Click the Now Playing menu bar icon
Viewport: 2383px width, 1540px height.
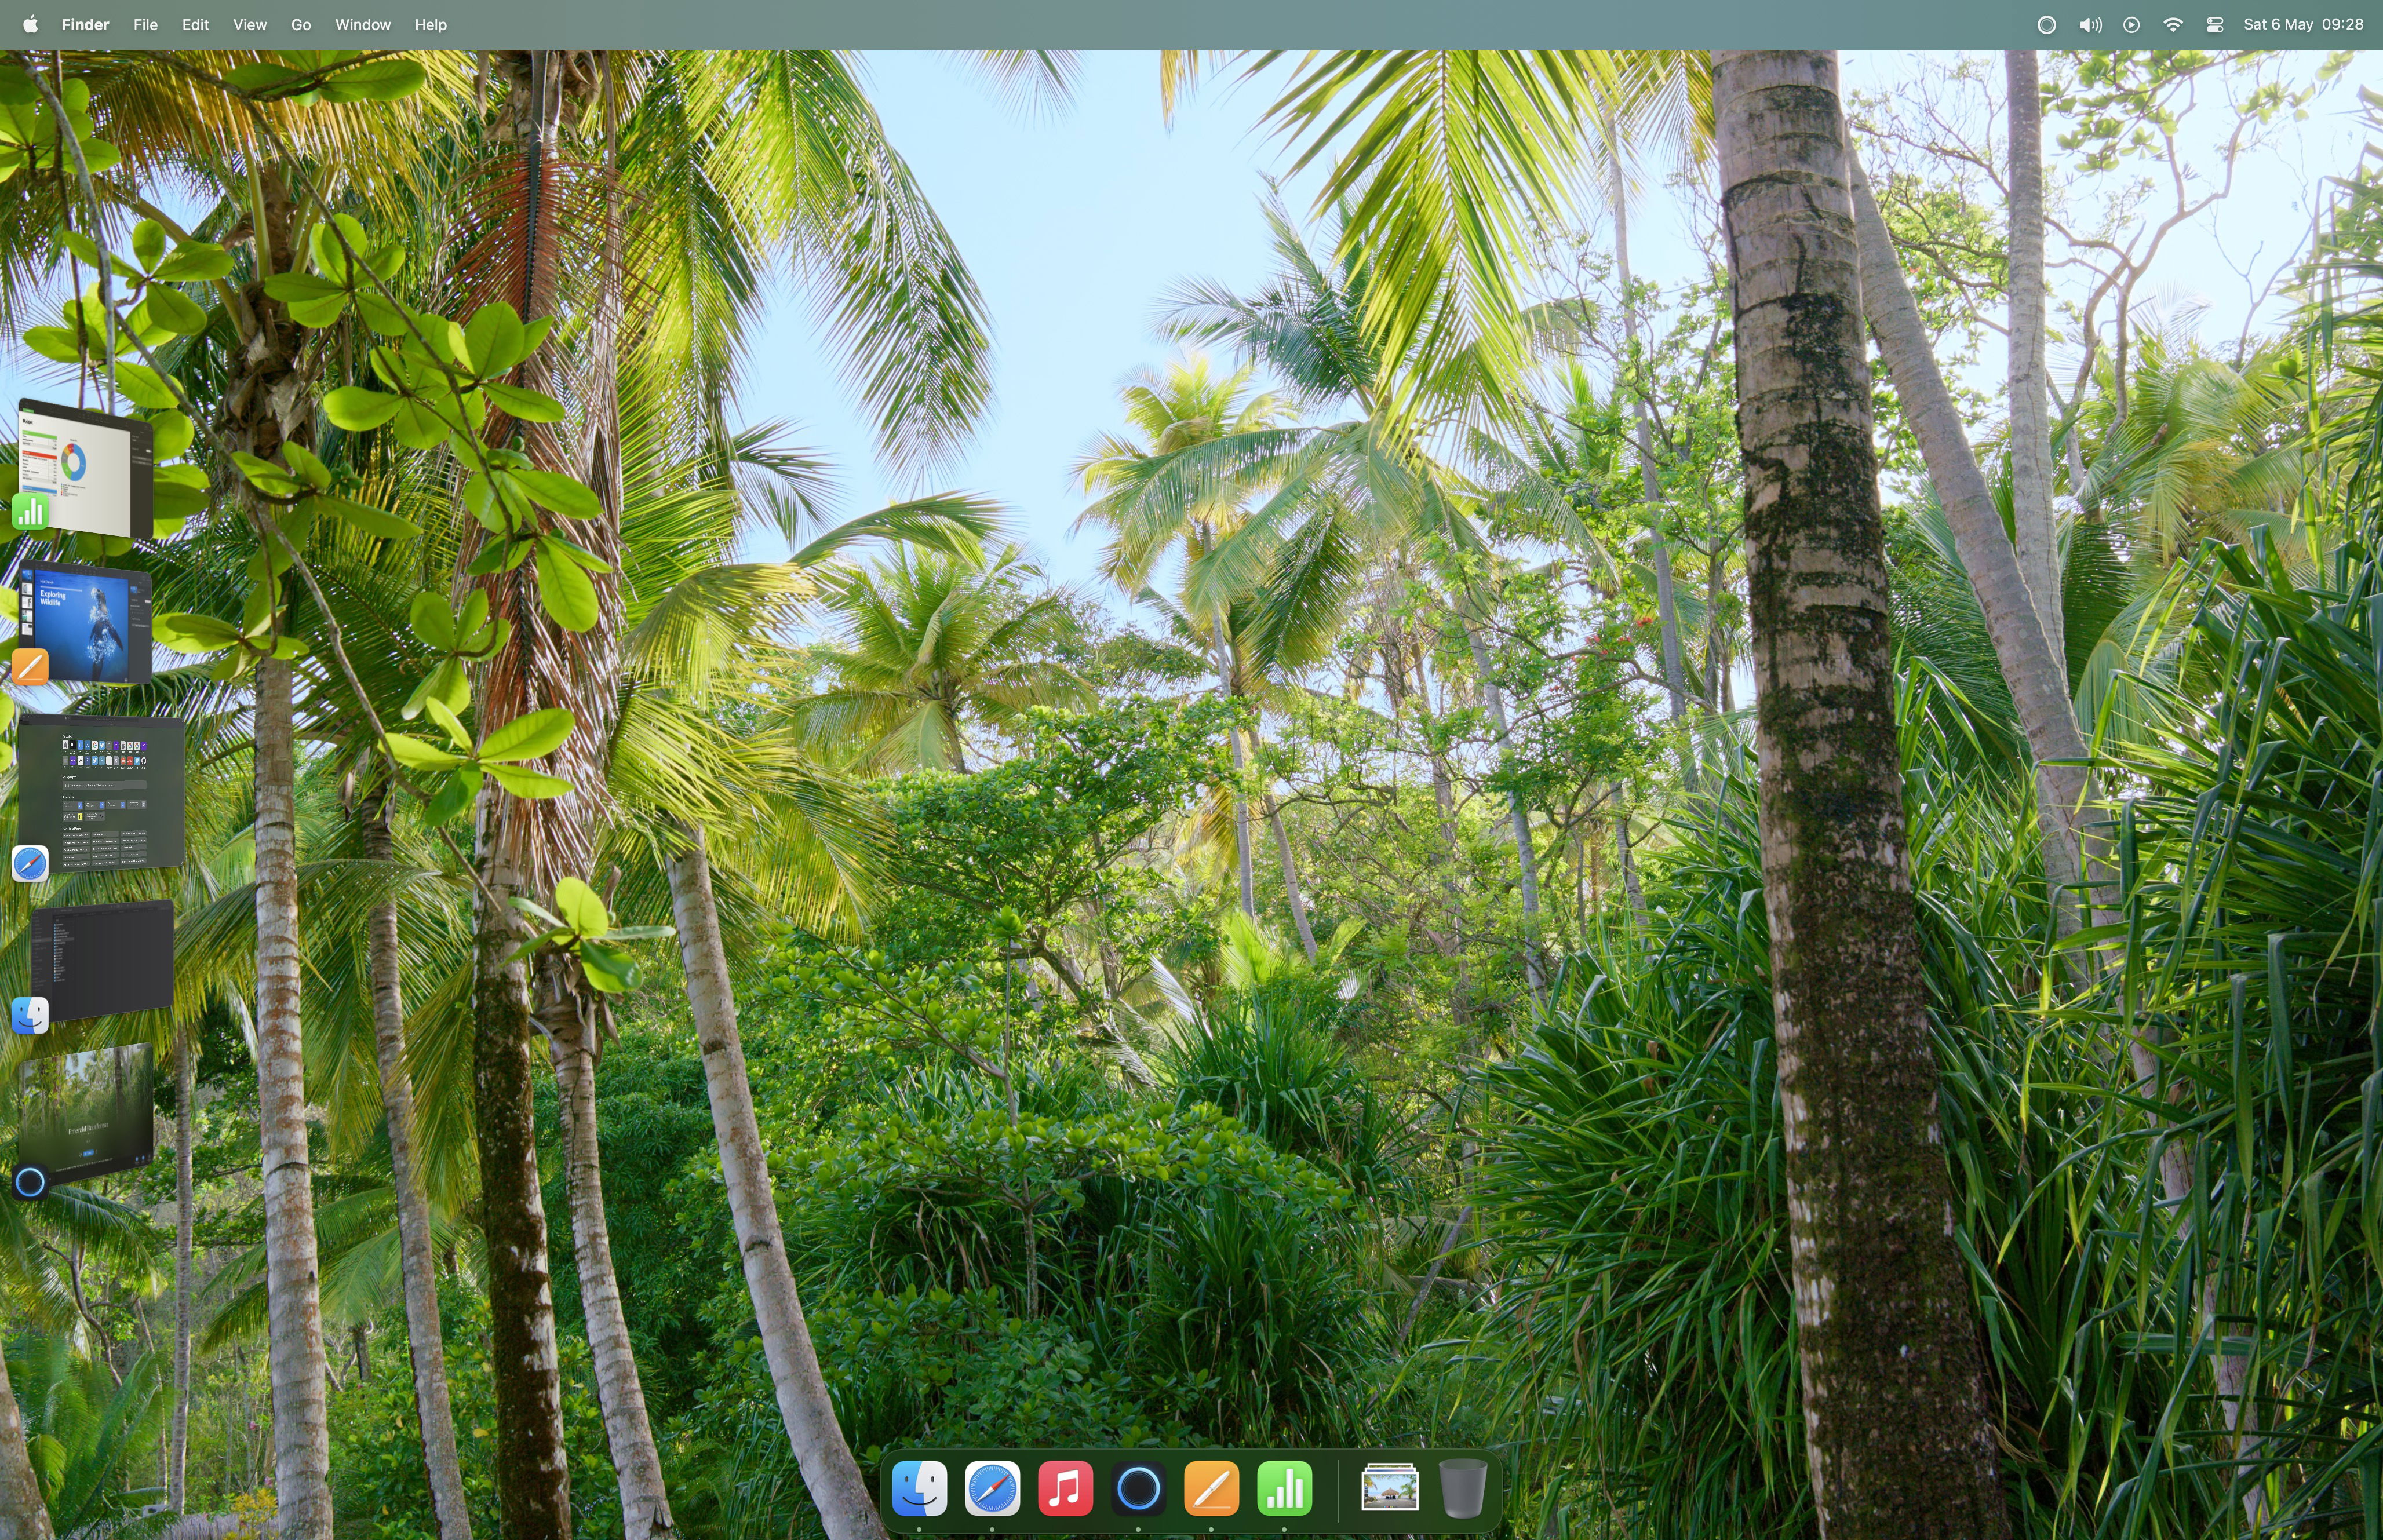coord(2131,25)
